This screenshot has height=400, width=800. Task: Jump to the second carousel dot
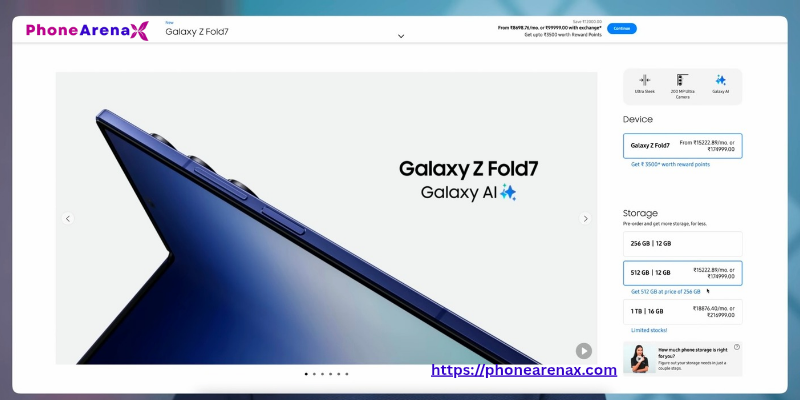[x=314, y=374]
